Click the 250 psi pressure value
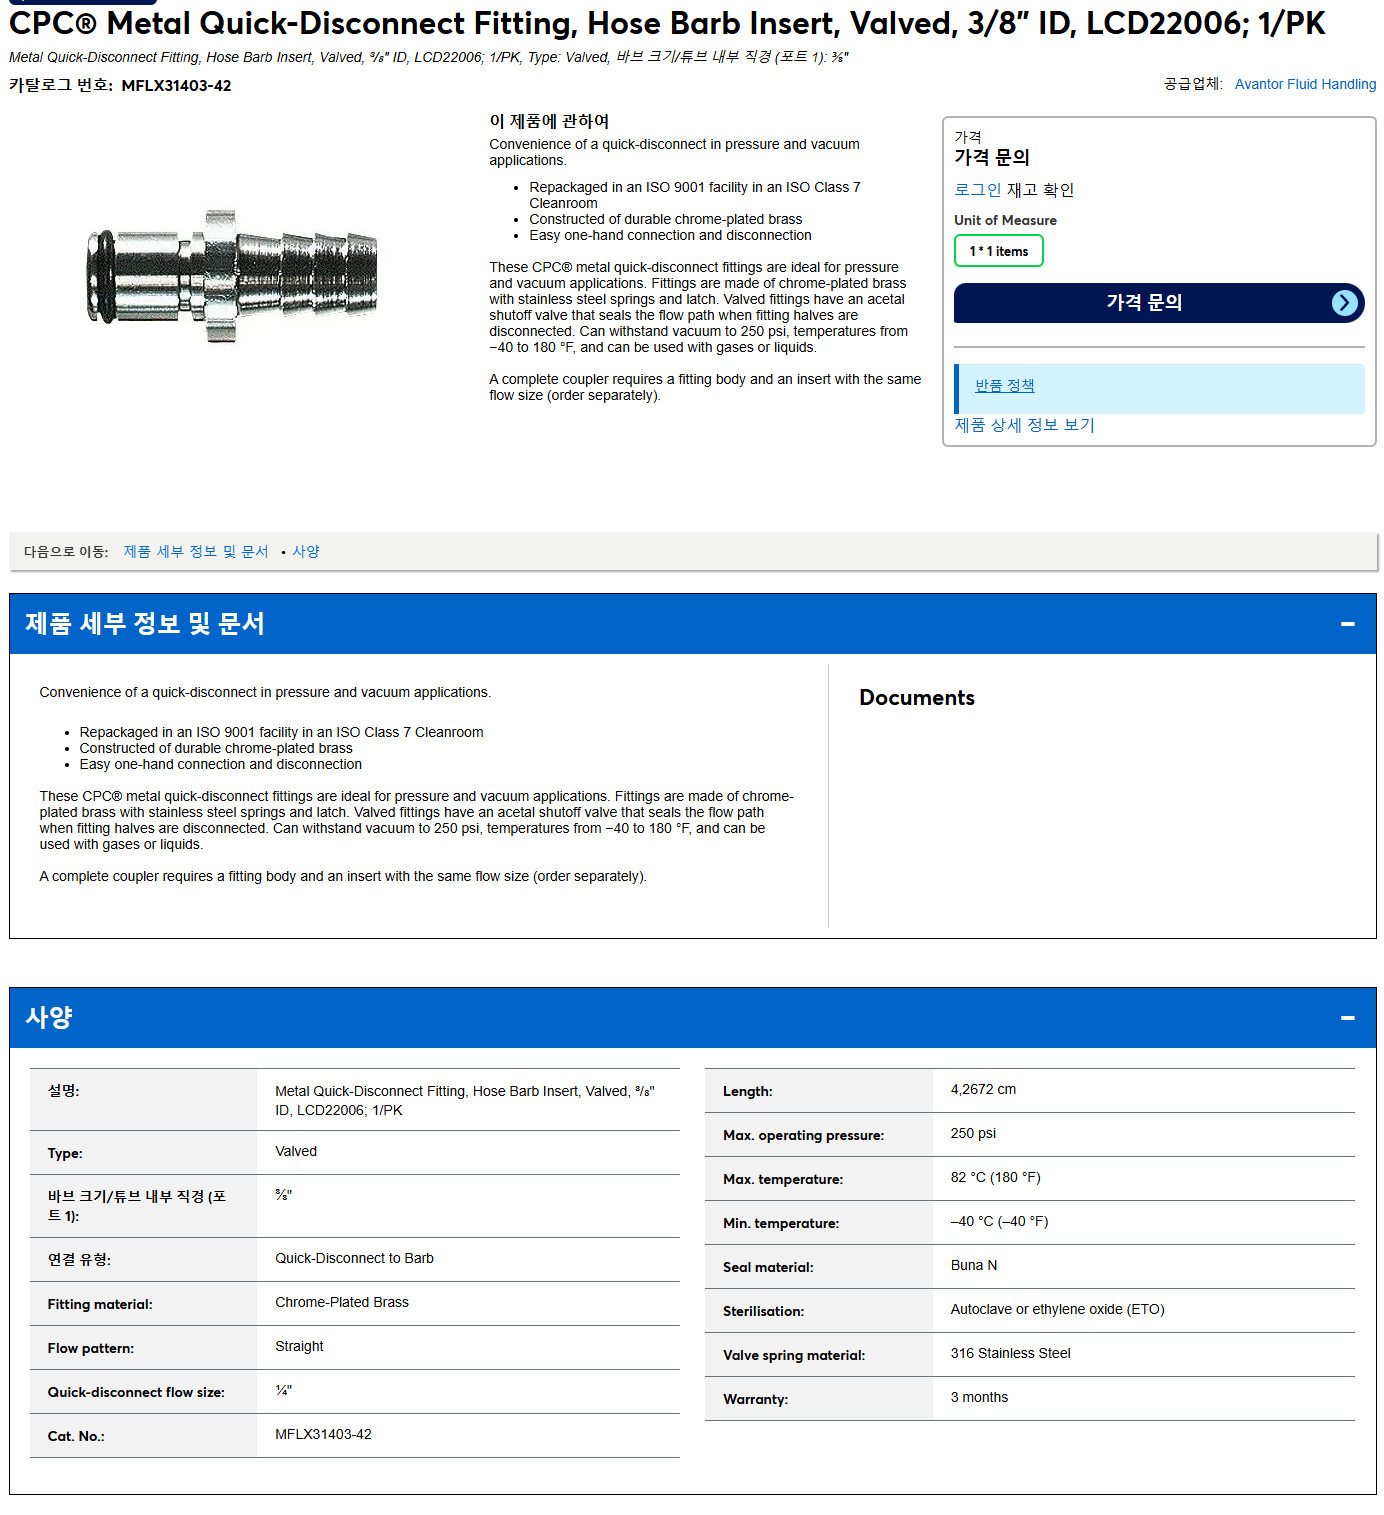The image size is (1384, 1515). tap(973, 1134)
